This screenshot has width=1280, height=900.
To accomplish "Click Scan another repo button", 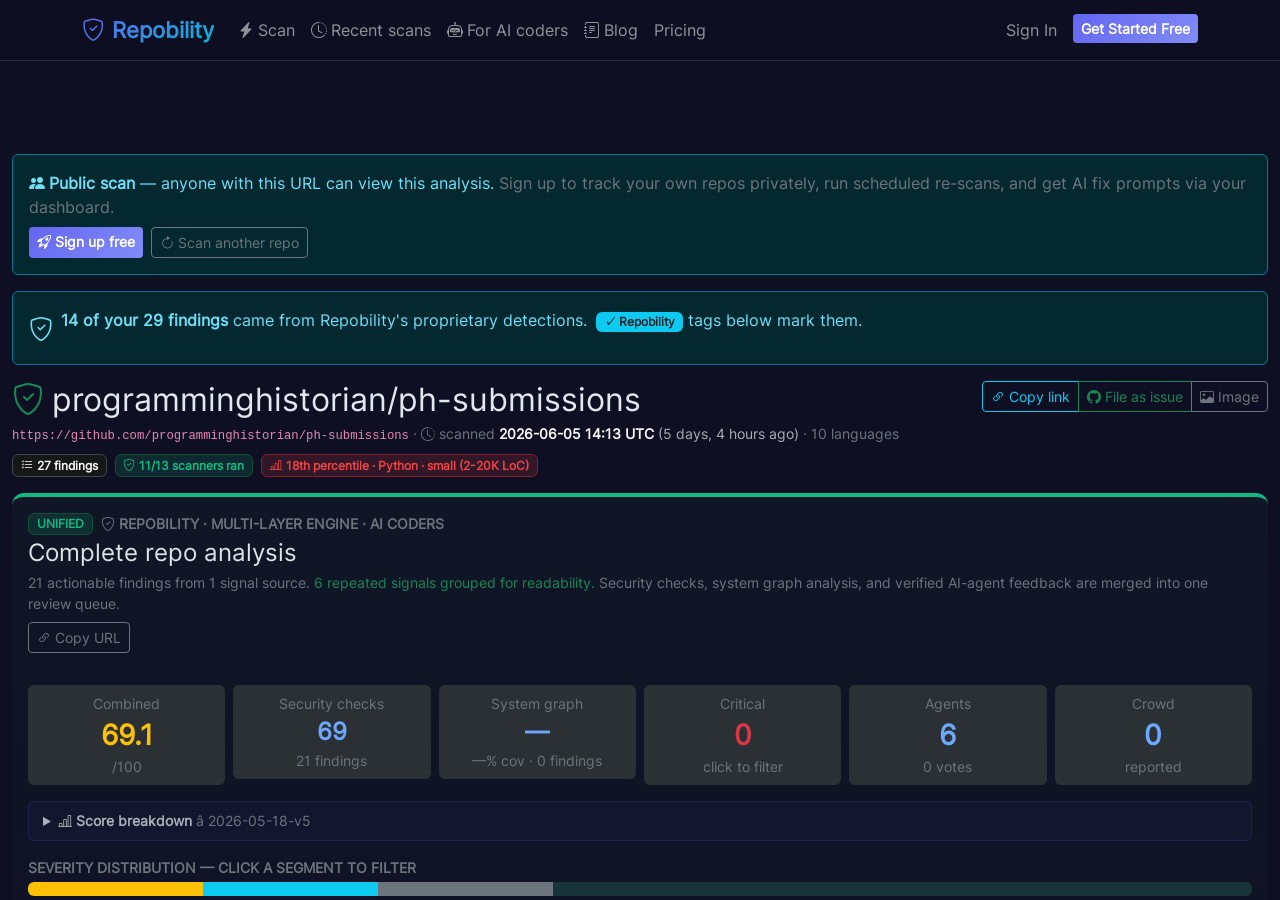I will [229, 242].
